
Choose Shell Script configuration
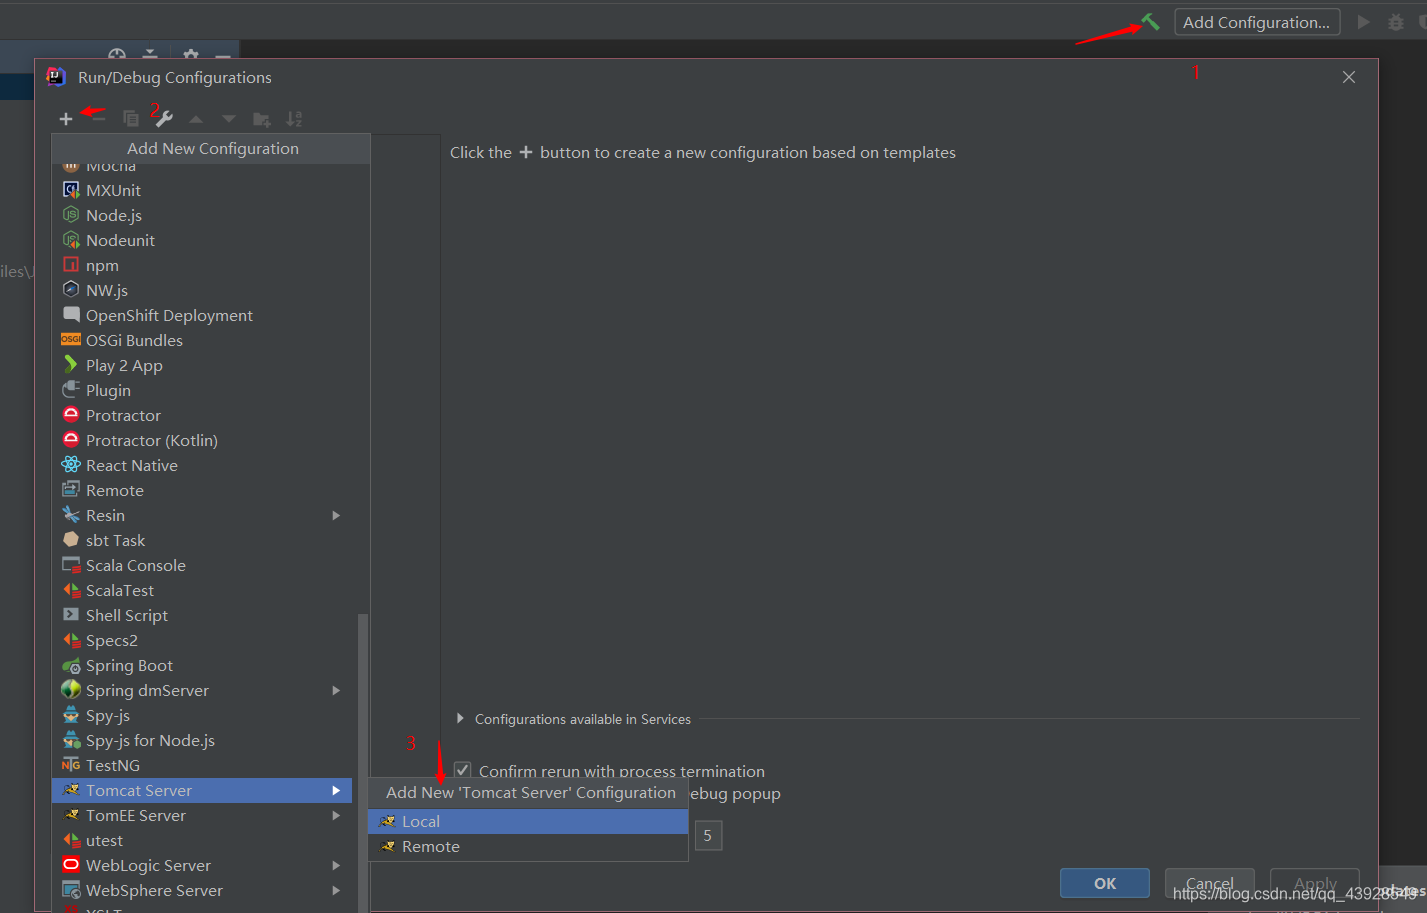(202, 615)
